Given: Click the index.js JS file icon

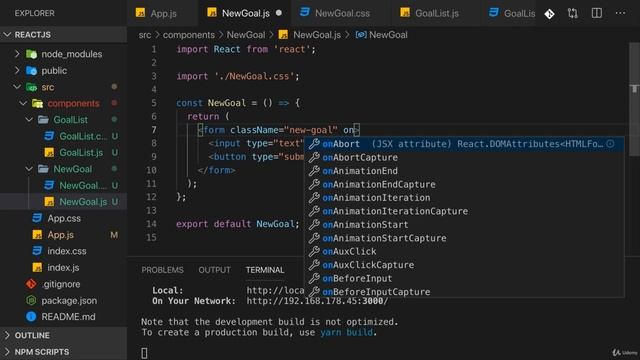Looking at the screenshot, I should click(x=37, y=267).
